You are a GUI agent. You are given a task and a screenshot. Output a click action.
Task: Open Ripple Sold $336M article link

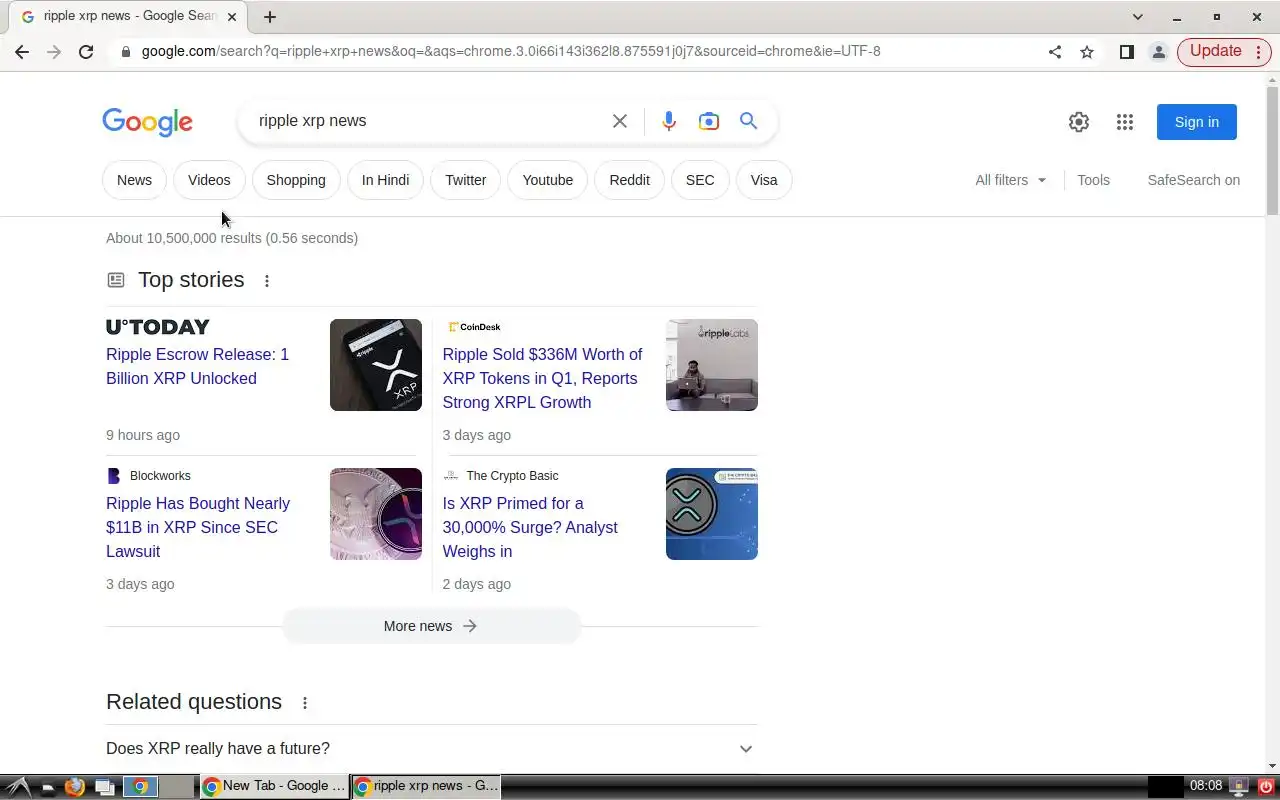[542, 378]
